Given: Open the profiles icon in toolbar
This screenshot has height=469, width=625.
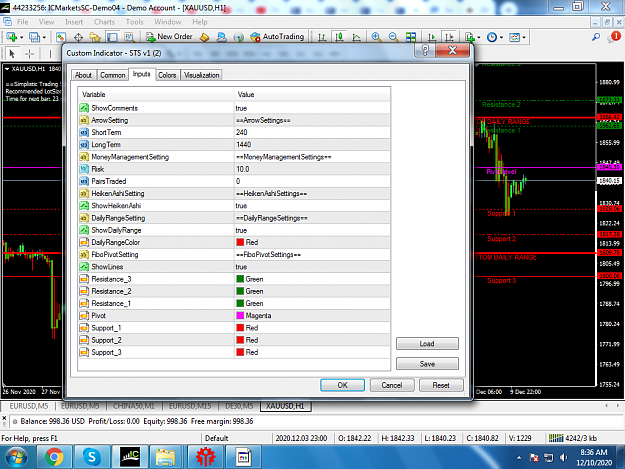Looking at the screenshot, I should [35, 37].
